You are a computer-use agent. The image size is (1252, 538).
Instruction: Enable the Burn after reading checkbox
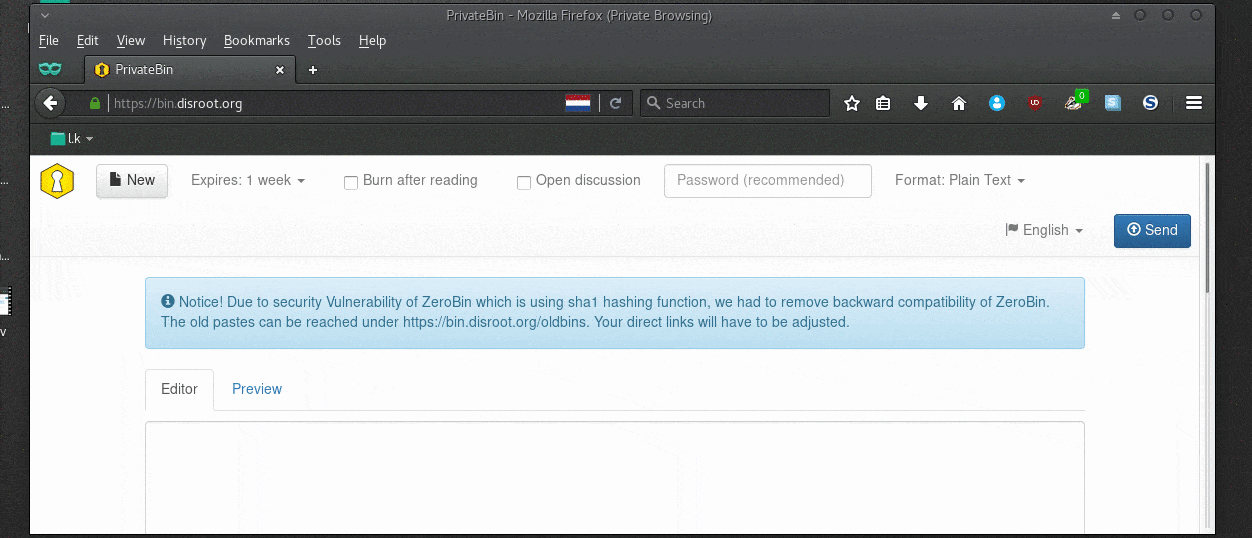pos(351,182)
